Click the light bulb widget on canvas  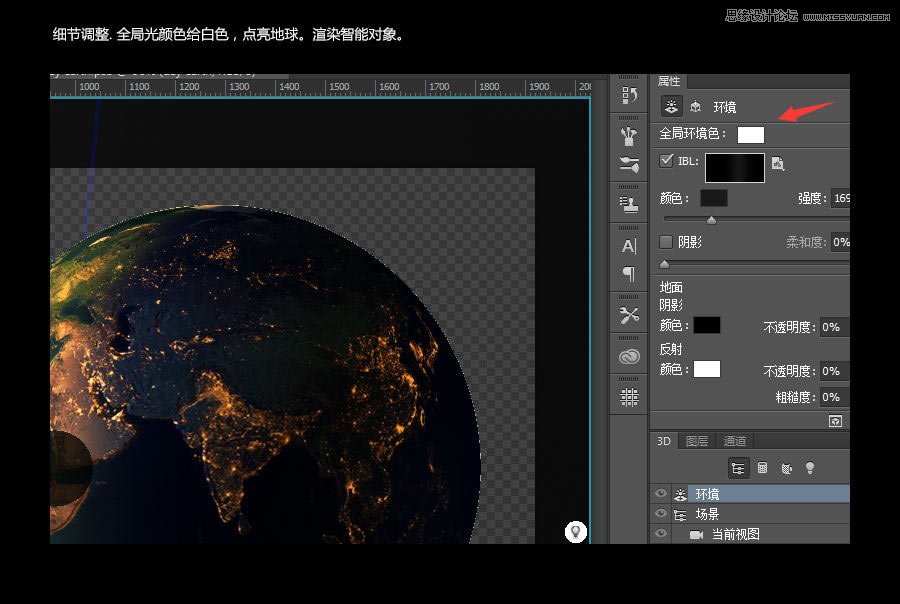576,532
